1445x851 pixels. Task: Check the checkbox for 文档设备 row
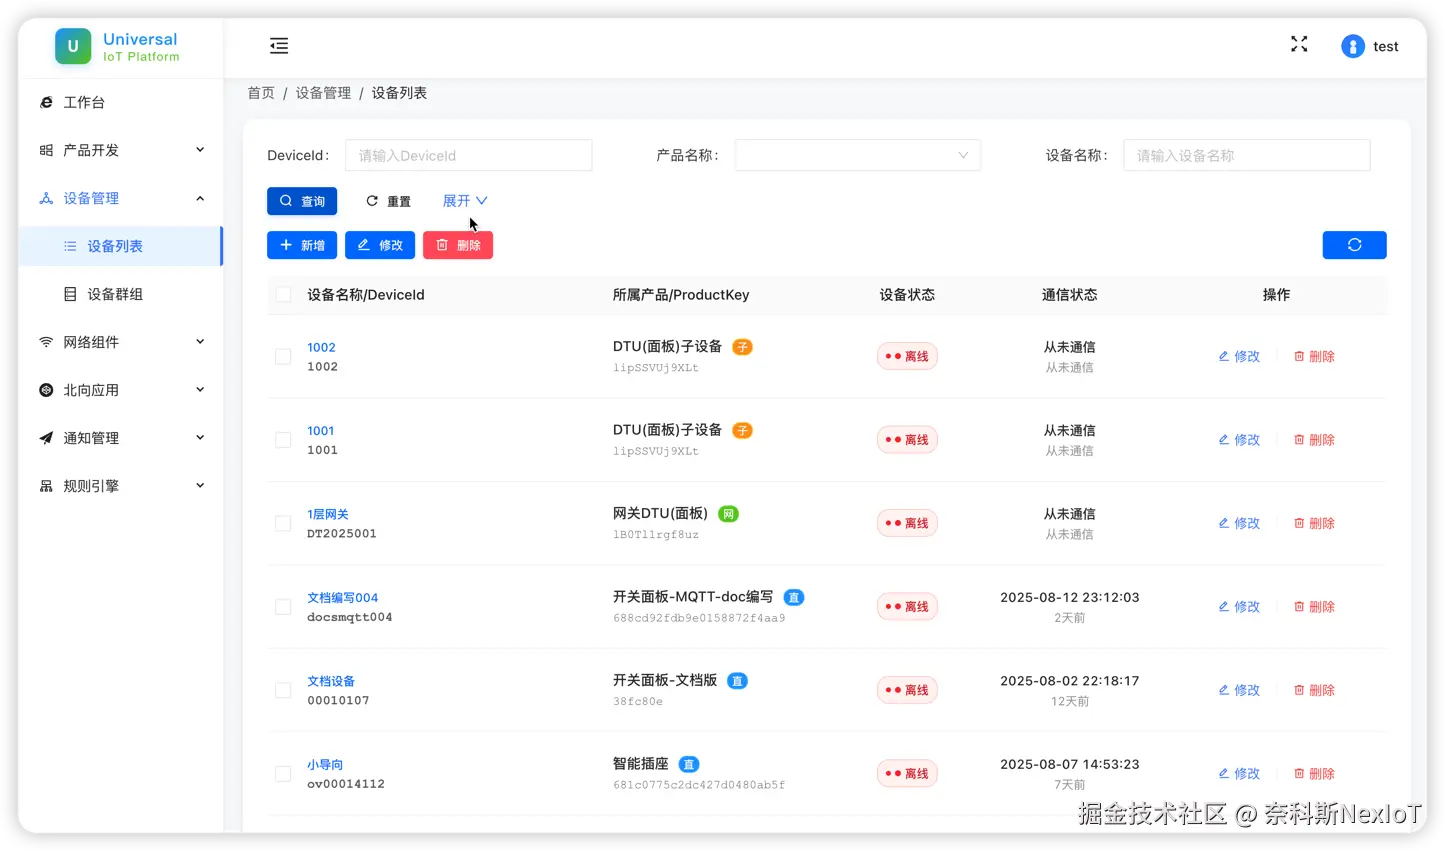283,690
